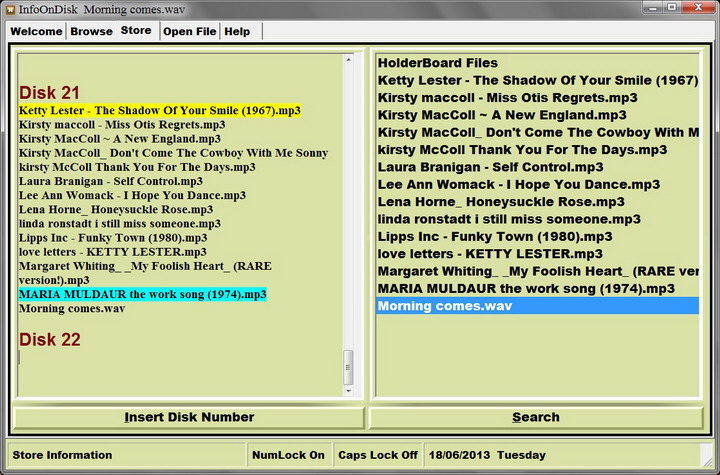Select Margaret Whiting My Foolish Heart in HolderBoard list
720x475 pixels.
click(x=537, y=271)
